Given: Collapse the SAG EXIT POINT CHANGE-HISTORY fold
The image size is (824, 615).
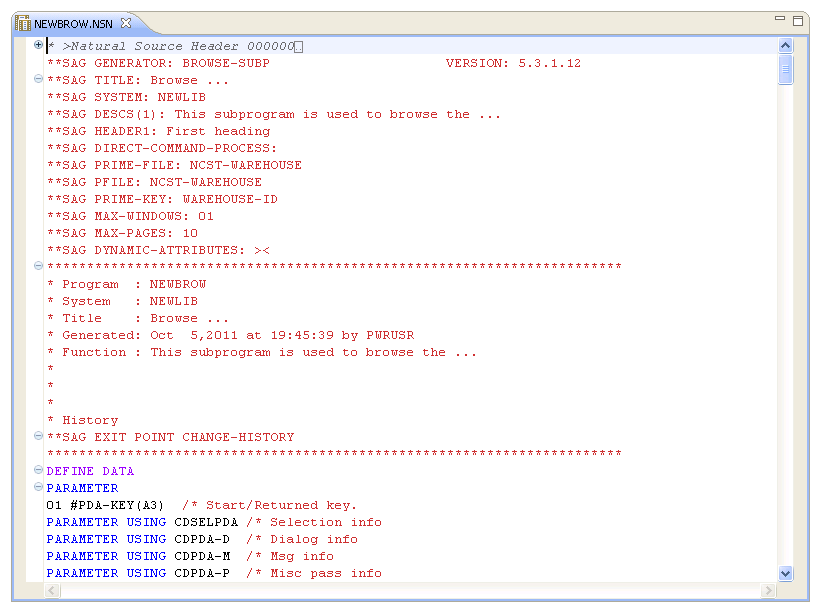Looking at the screenshot, I should coord(38,436).
